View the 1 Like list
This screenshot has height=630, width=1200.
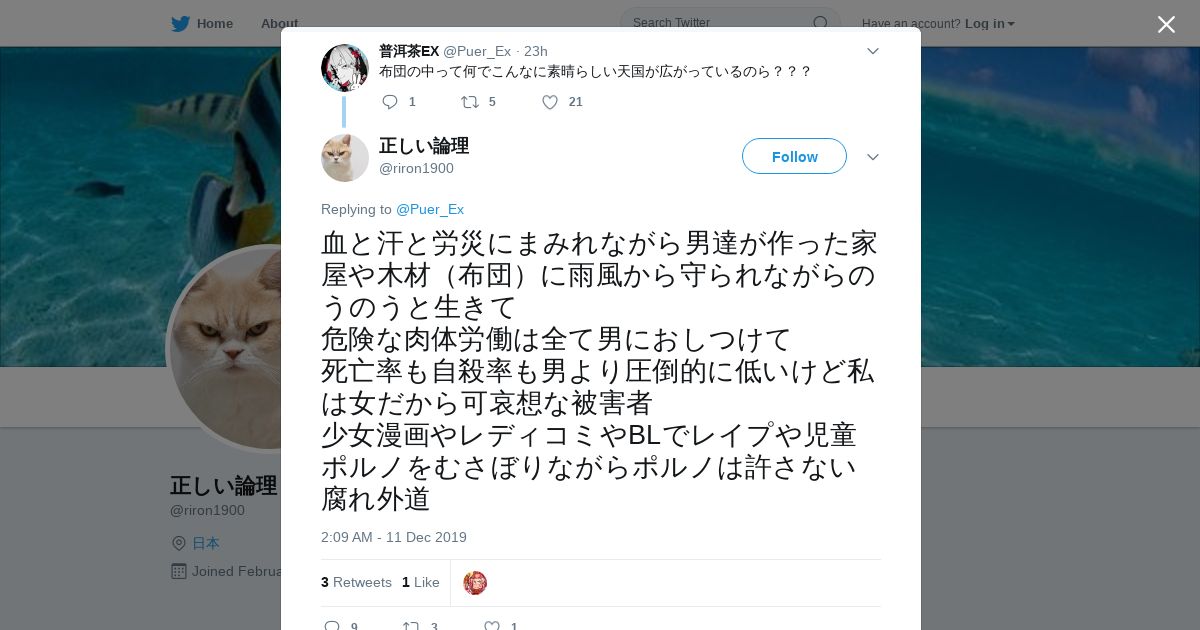pyautogui.click(x=421, y=582)
